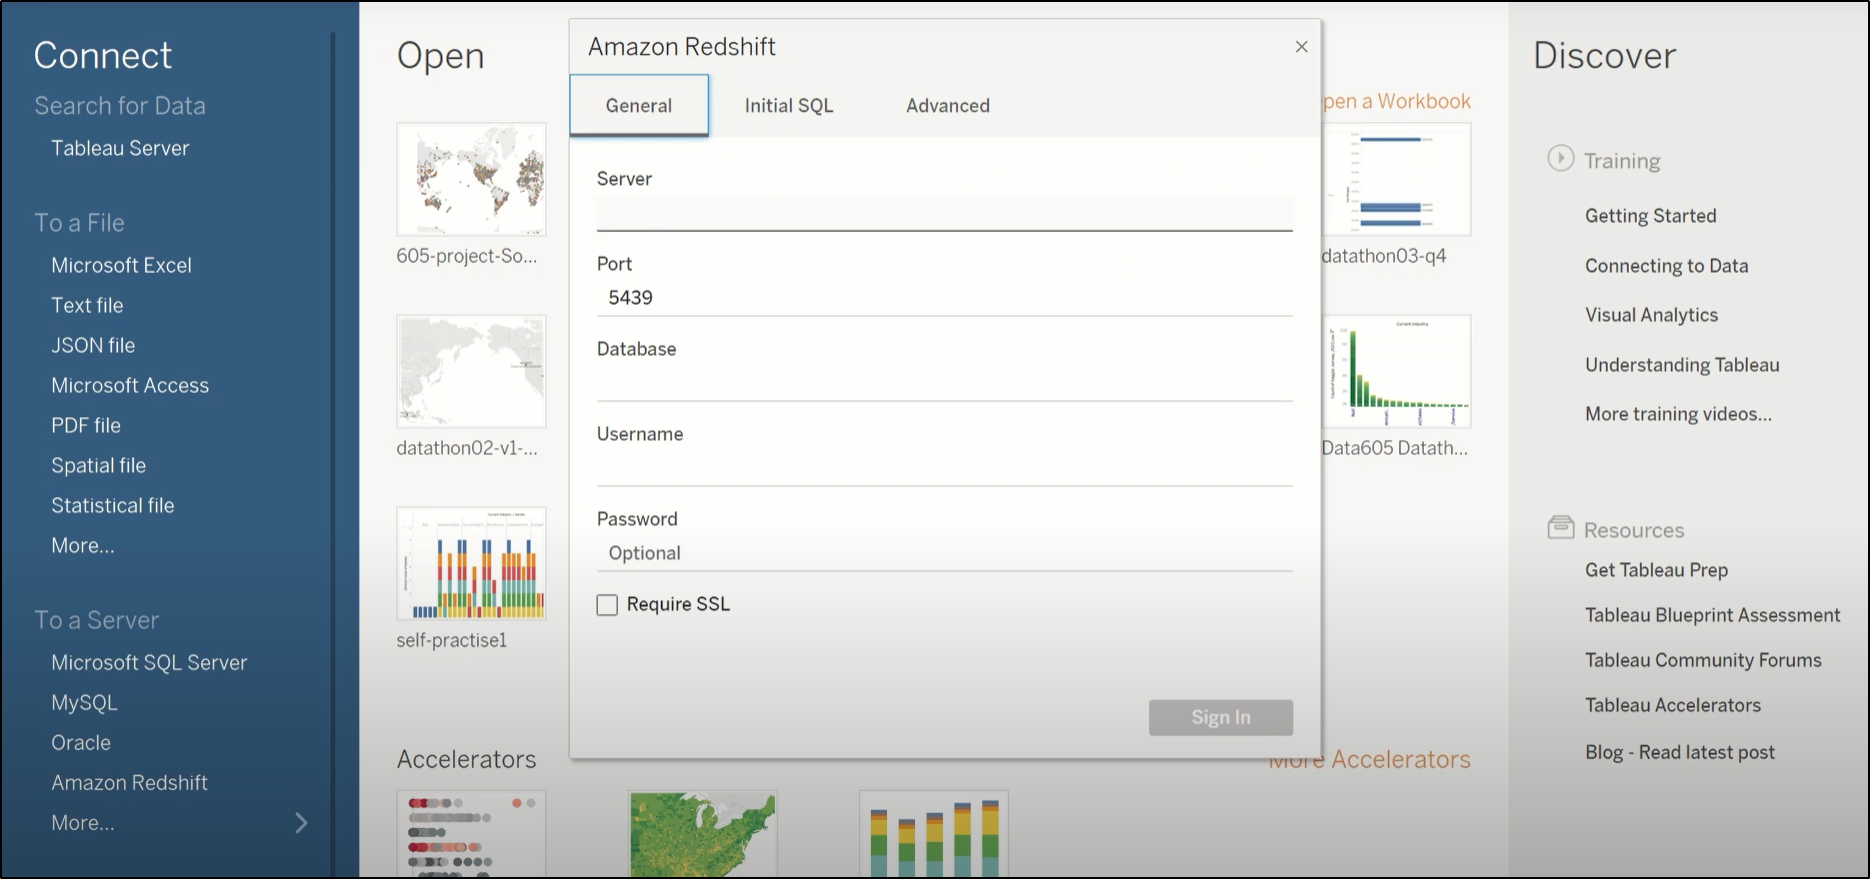Switch to the Initial SQL tab
This screenshot has width=1870, height=879.
(x=789, y=106)
